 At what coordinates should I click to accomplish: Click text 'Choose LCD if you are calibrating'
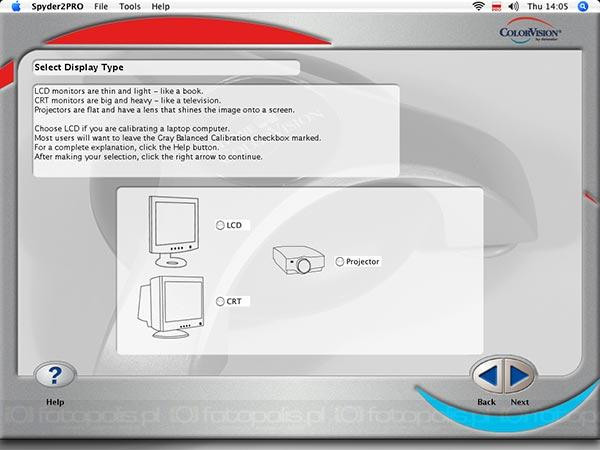click(x=93, y=129)
